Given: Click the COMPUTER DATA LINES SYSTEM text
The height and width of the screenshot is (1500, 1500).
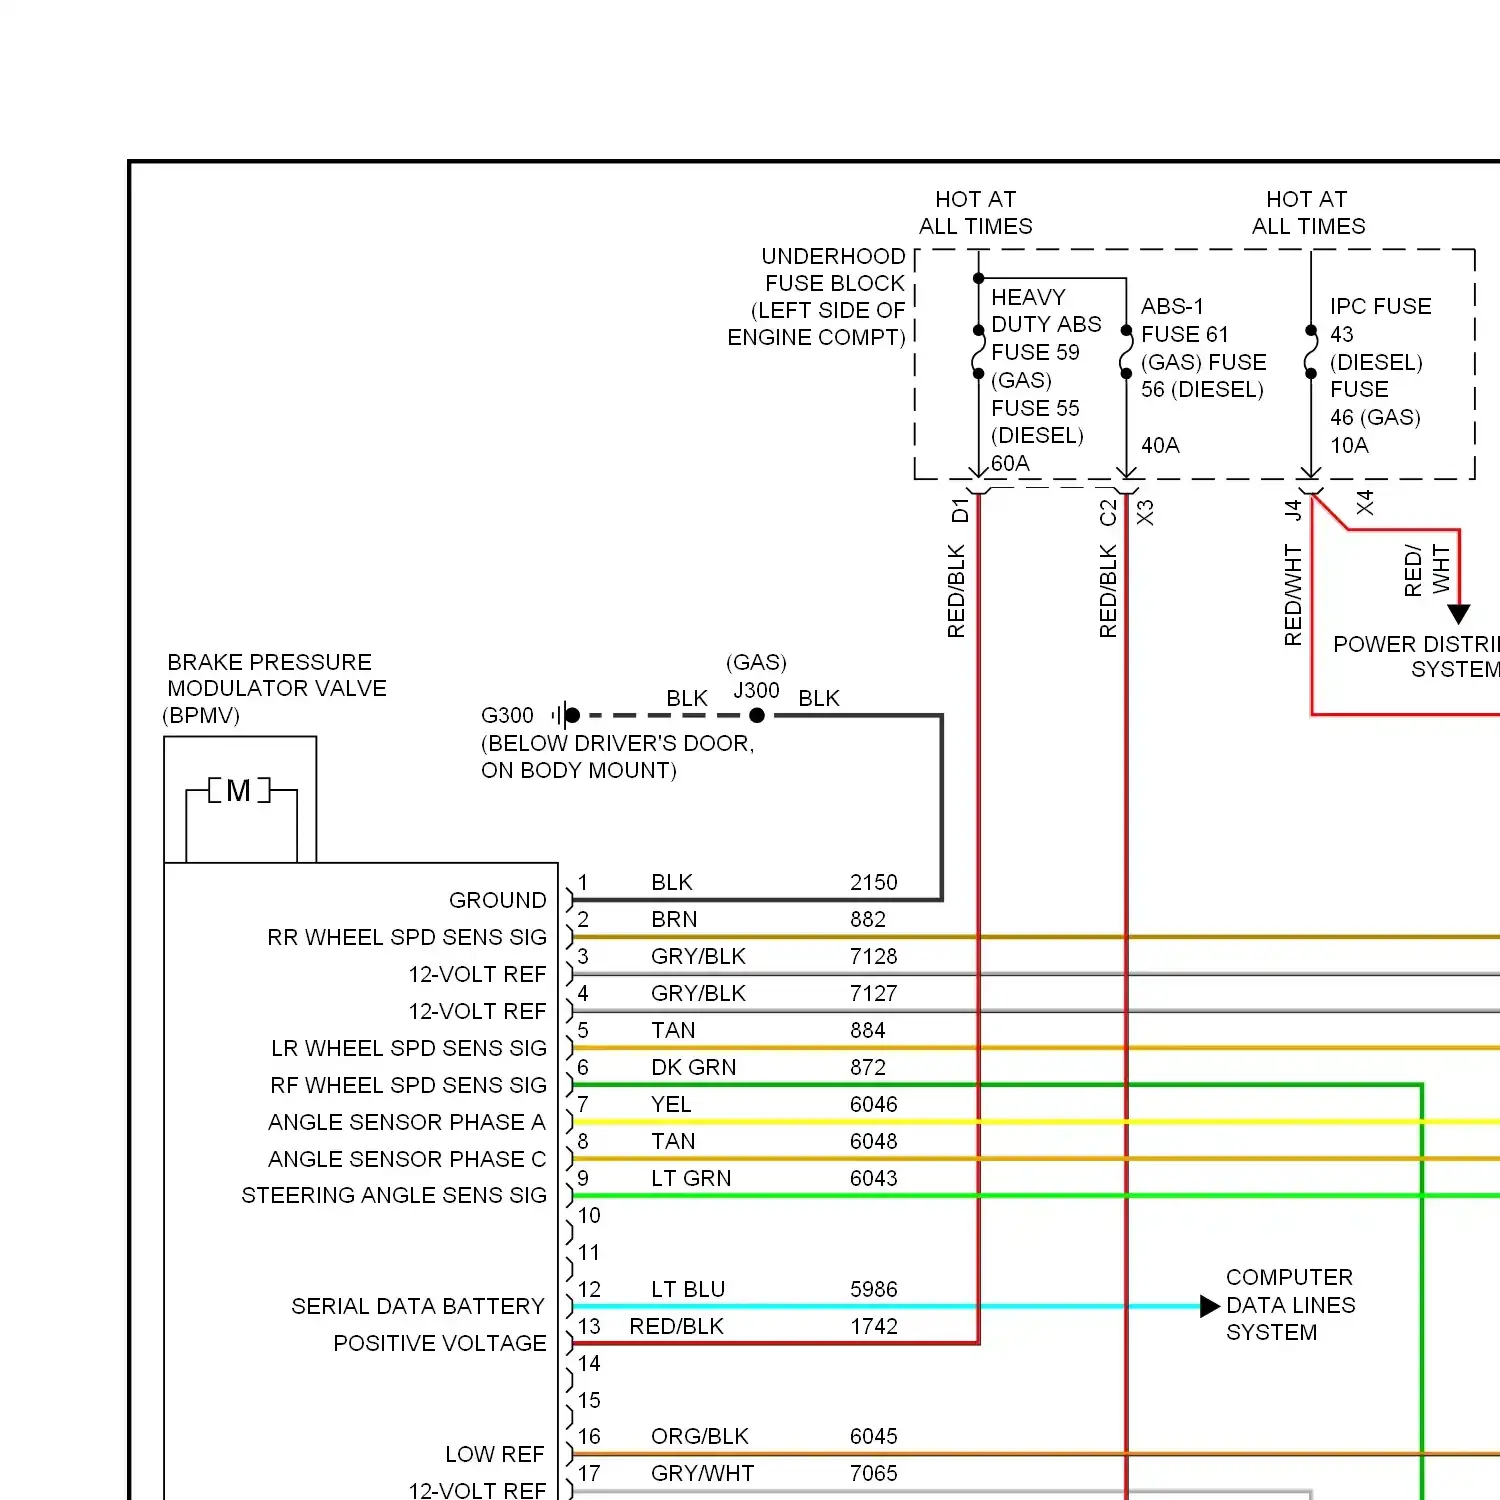Looking at the screenshot, I should 1290,1305.
